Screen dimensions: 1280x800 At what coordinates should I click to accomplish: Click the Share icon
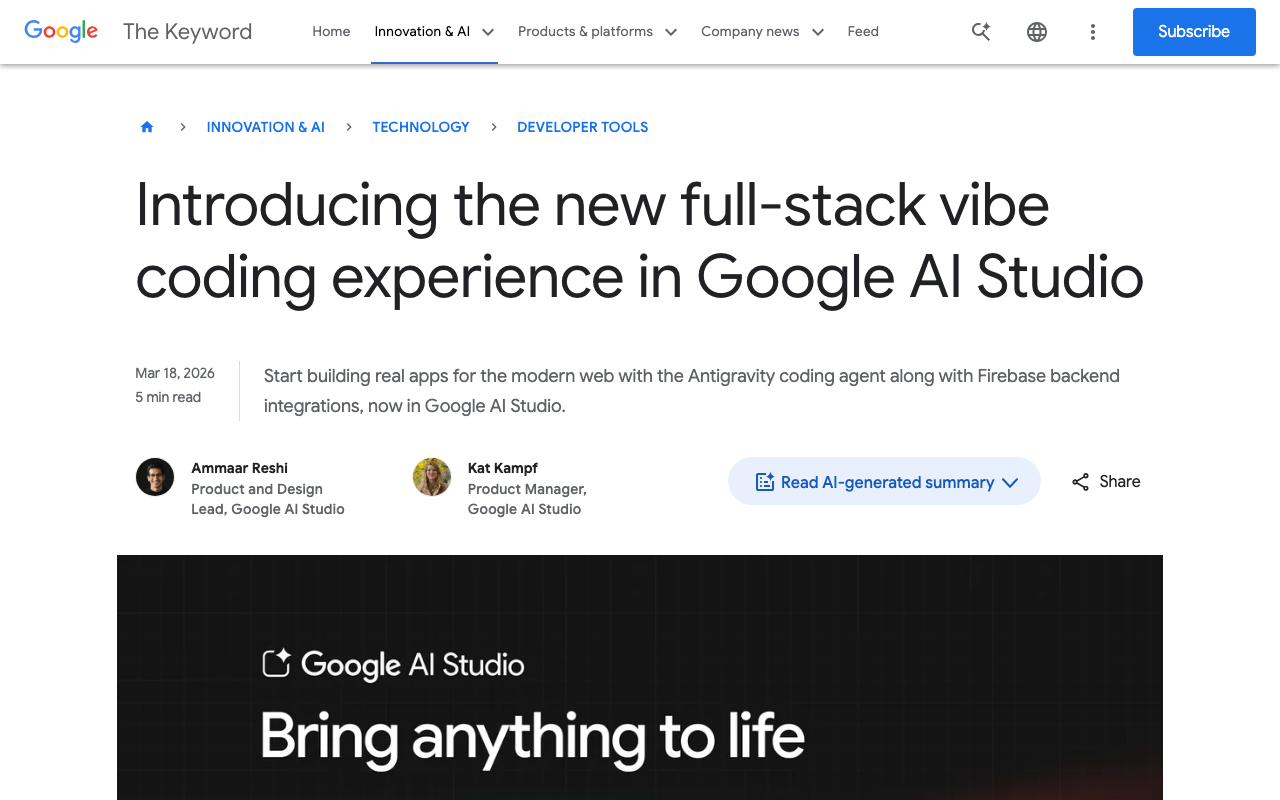click(x=1081, y=482)
